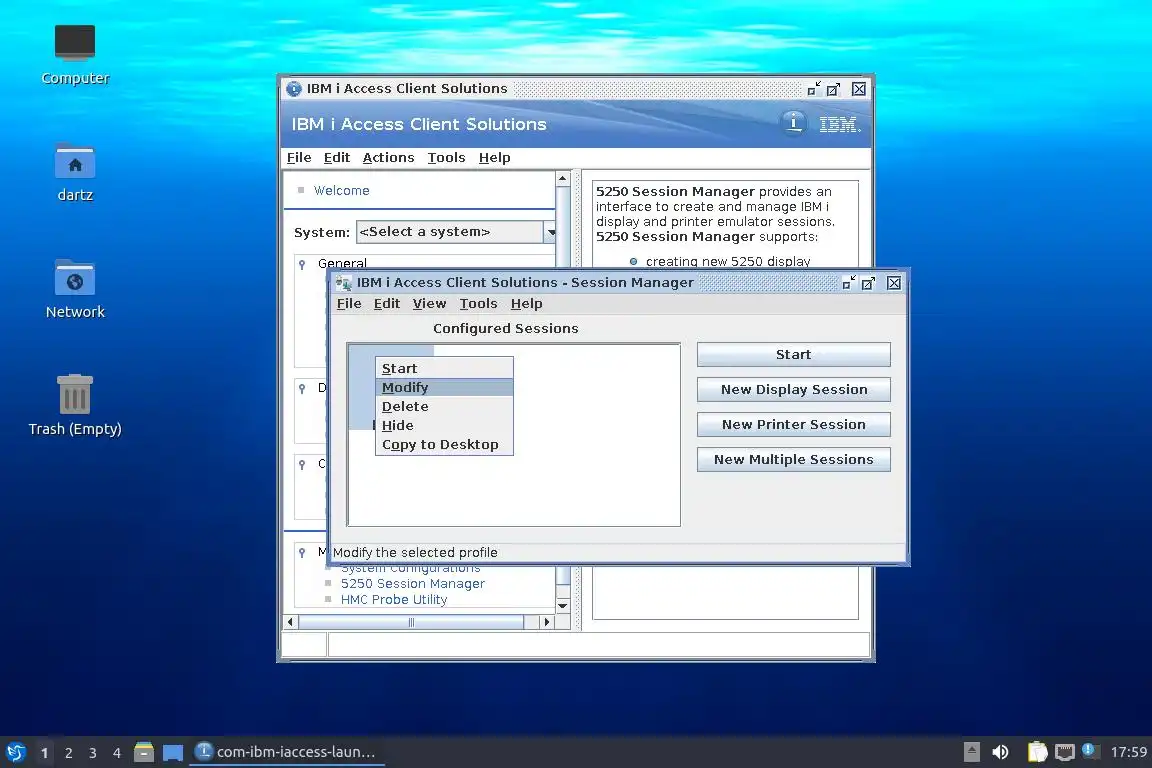The image size is (1152, 768).
Task: Select Delete from the context menu
Action: (x=444, y=406)
